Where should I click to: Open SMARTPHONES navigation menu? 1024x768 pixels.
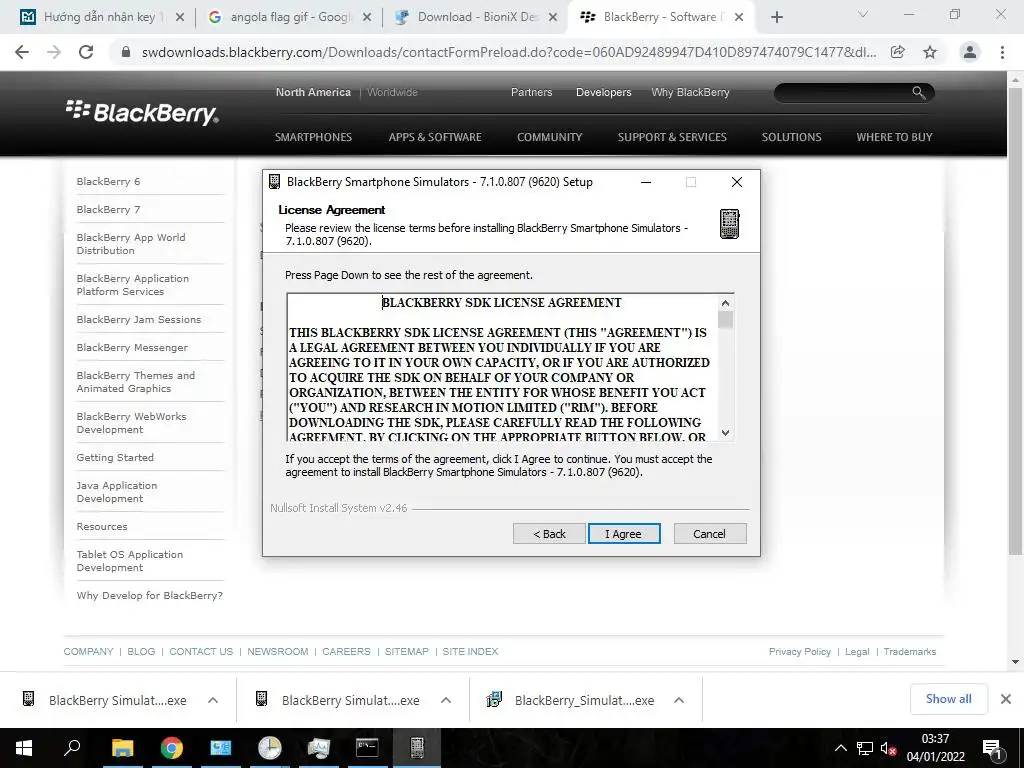pyautogui.click(x=313, y=137)
